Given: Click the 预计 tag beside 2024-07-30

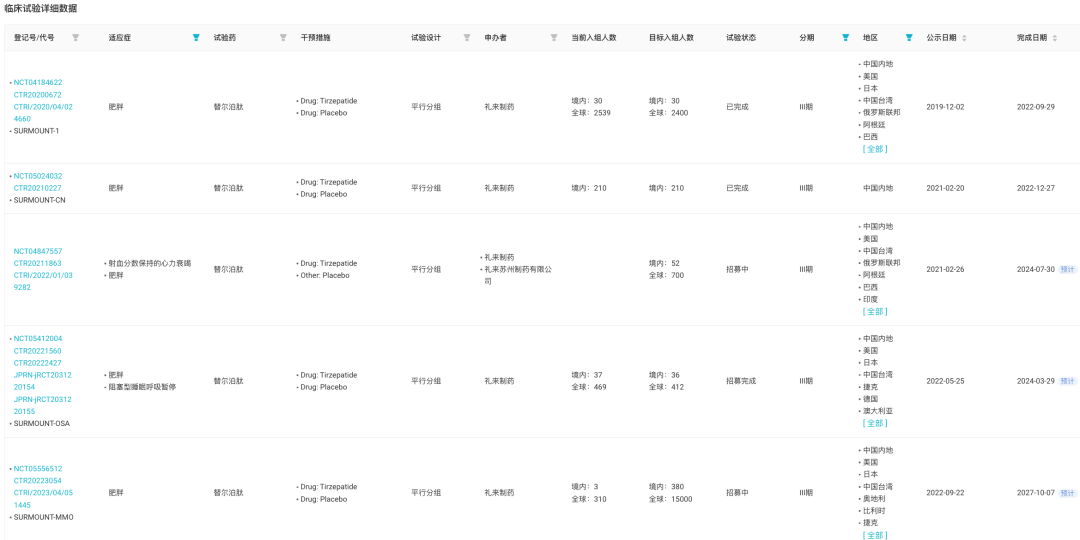Looking at the screenshot, I should point(1068,269).
